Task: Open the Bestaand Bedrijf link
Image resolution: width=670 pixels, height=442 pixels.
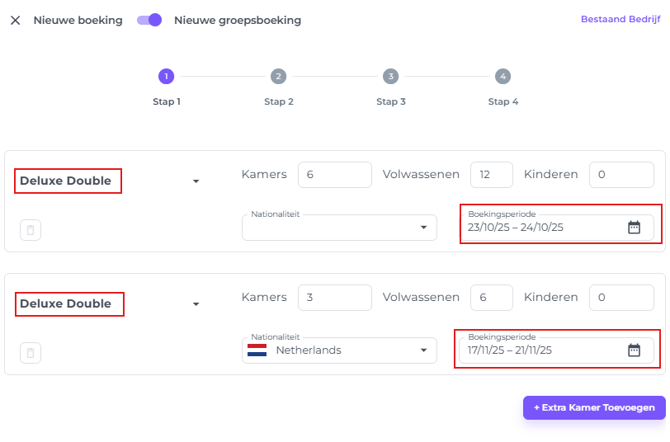Action: [x=620, y=19]
